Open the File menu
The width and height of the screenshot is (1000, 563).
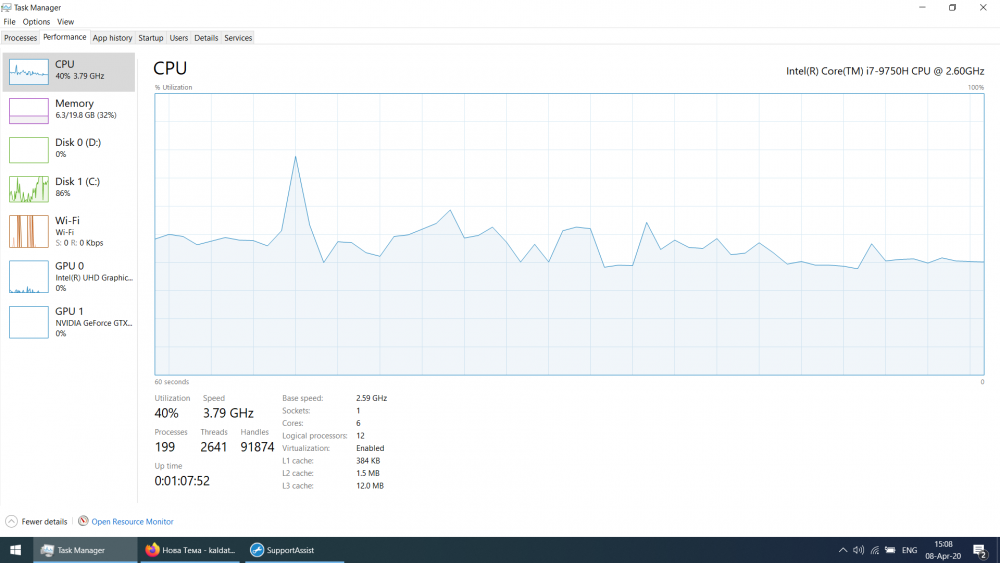[x=10, y=22]
